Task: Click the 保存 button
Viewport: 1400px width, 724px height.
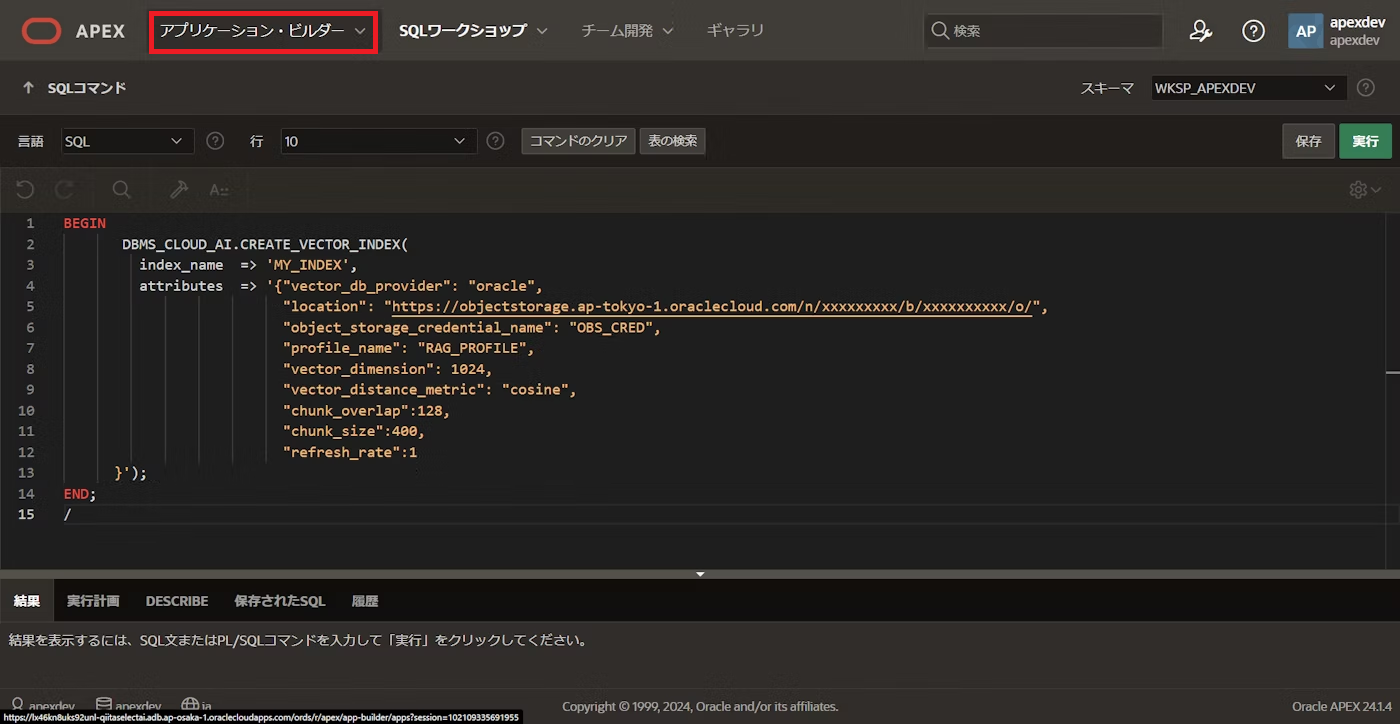Action: pos(1308,141)
